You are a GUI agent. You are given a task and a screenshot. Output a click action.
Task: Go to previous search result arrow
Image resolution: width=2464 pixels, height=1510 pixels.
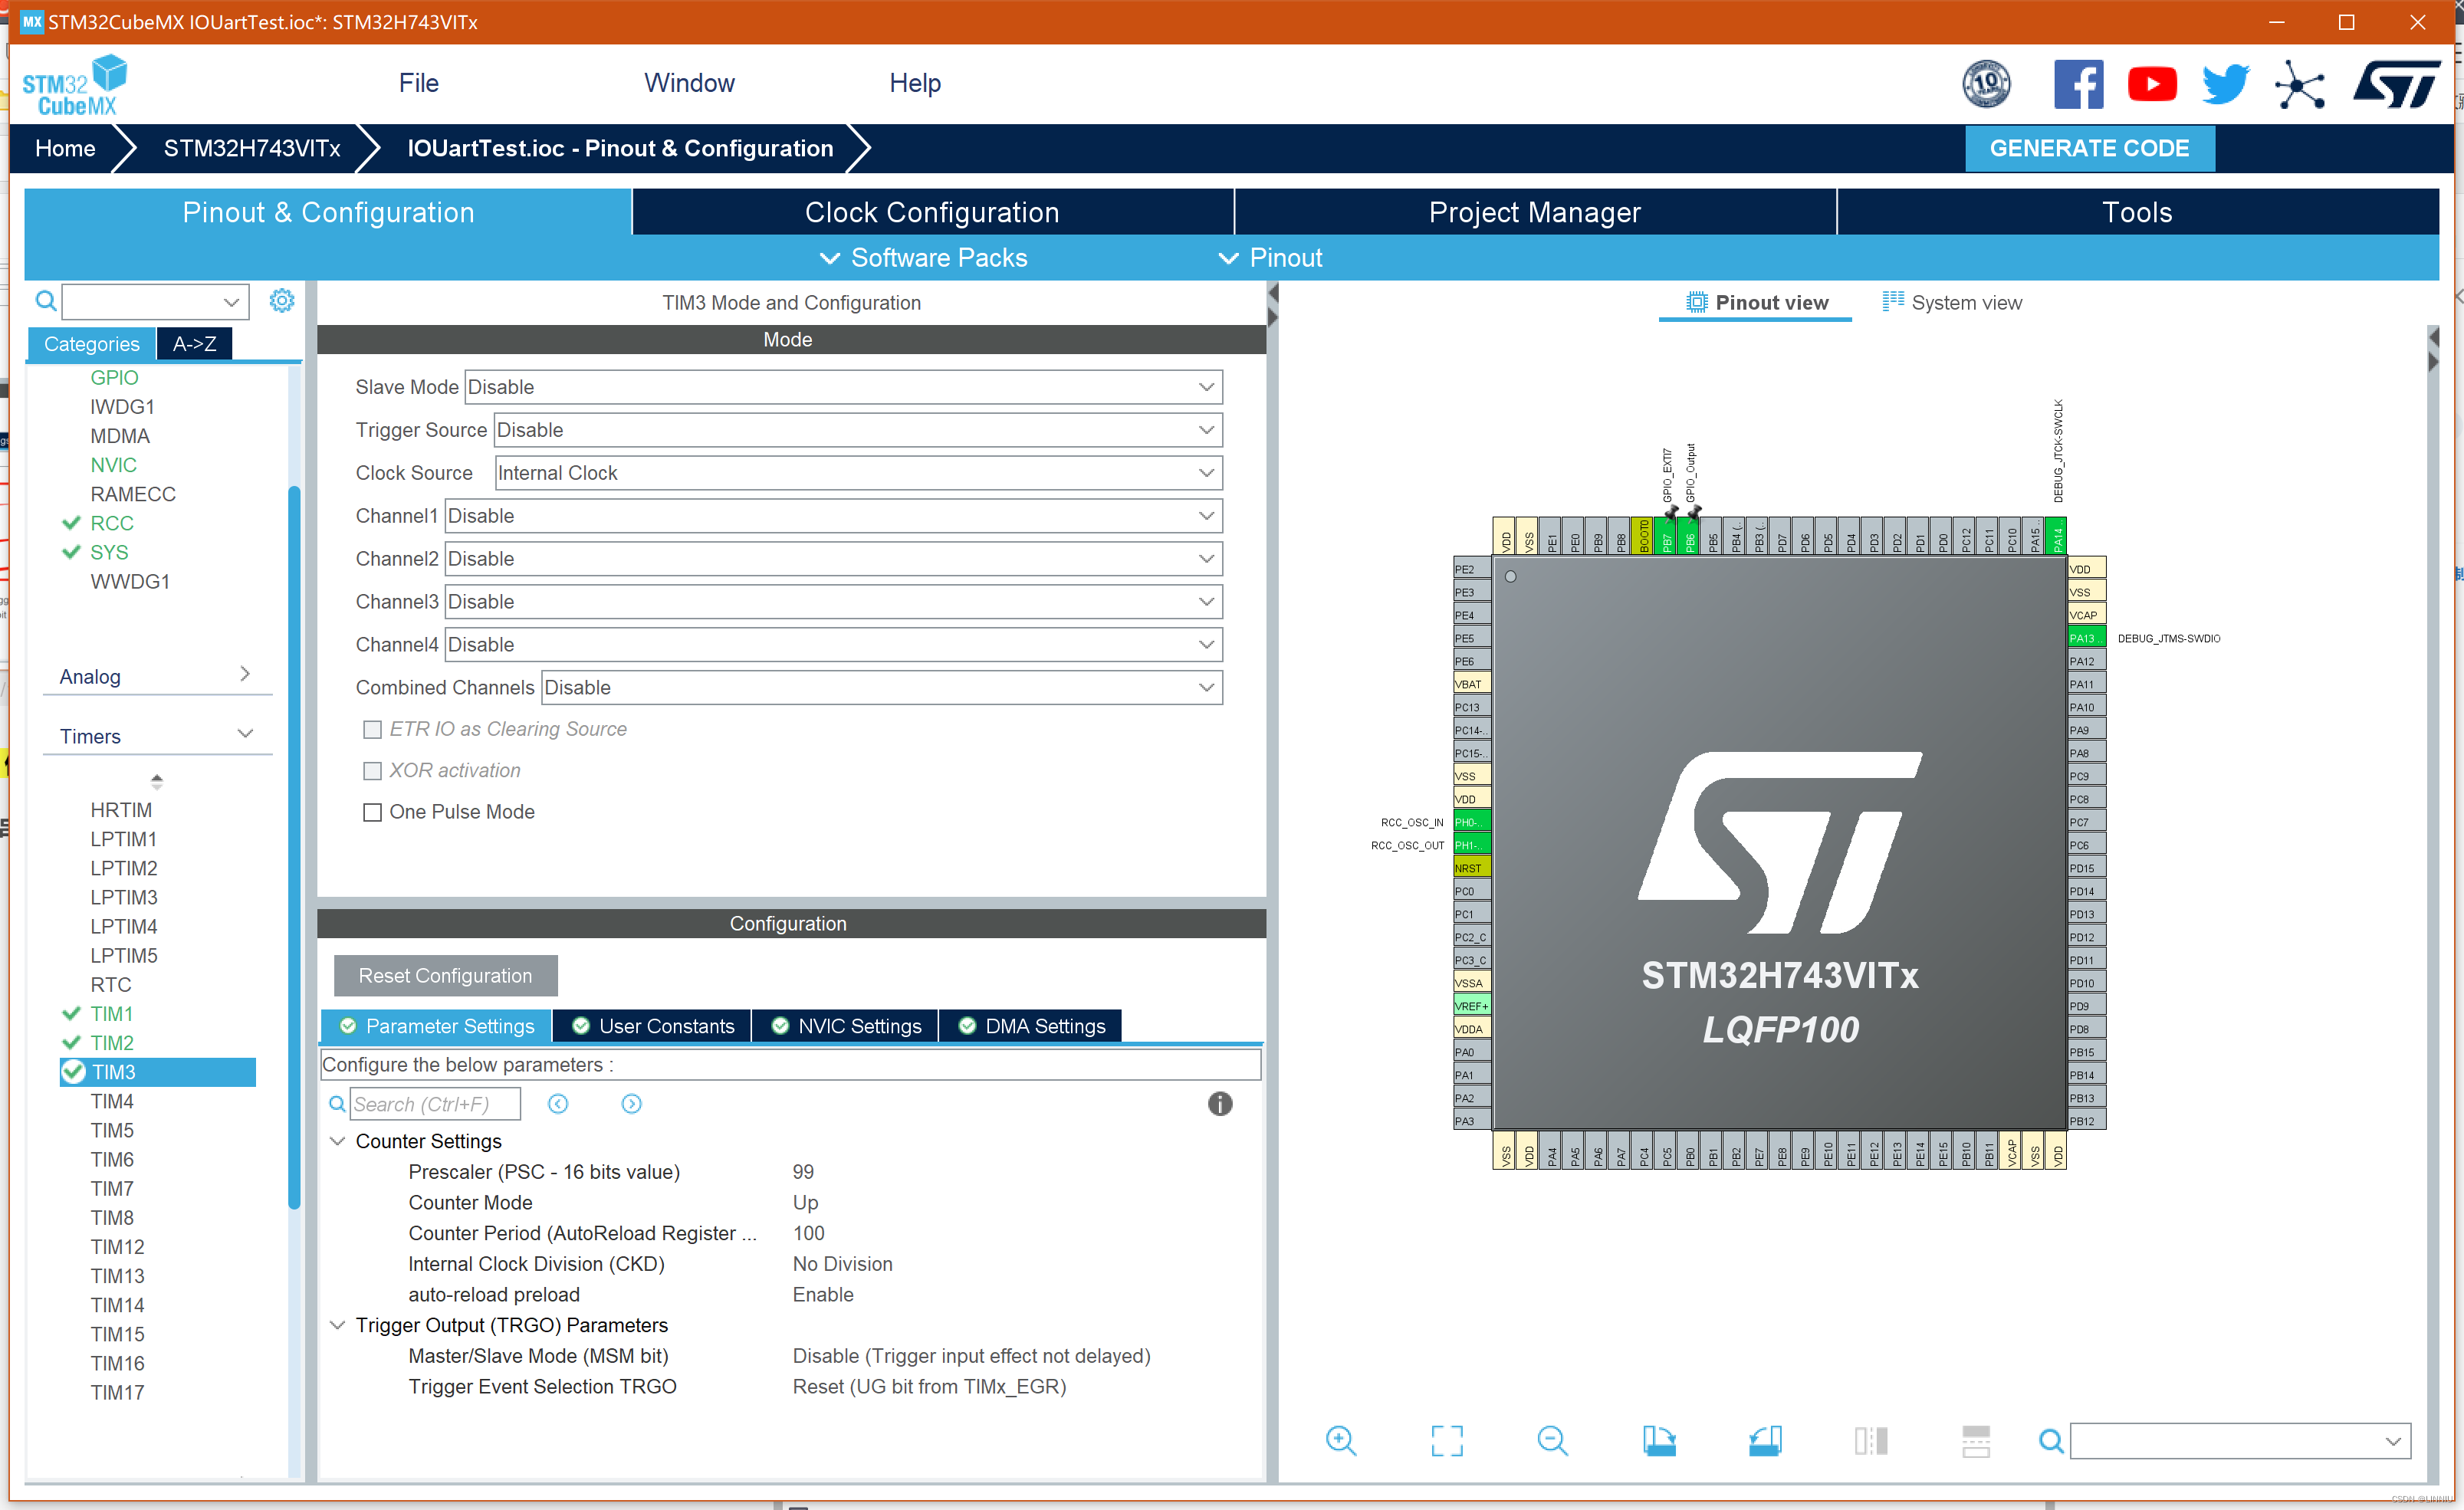tap(558, 1103)
